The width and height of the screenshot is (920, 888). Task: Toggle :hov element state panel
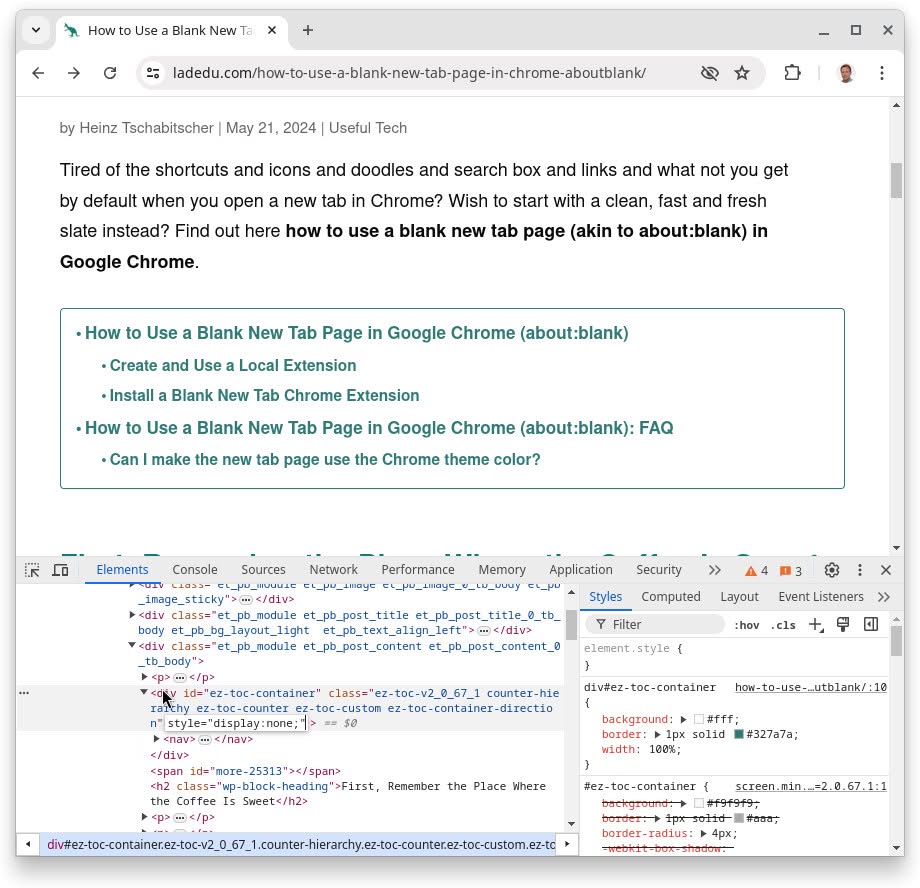pyautogui.click(x=746, y=625)
